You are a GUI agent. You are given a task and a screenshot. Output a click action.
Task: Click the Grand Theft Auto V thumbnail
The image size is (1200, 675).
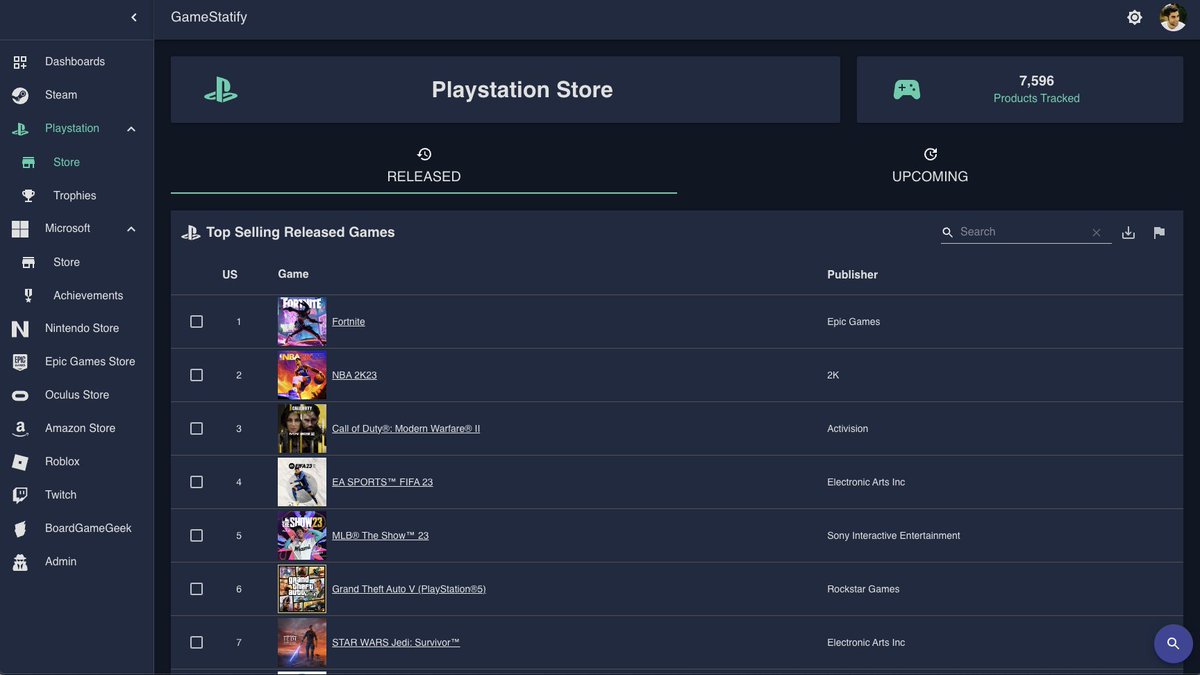click(x=302, y=589)
